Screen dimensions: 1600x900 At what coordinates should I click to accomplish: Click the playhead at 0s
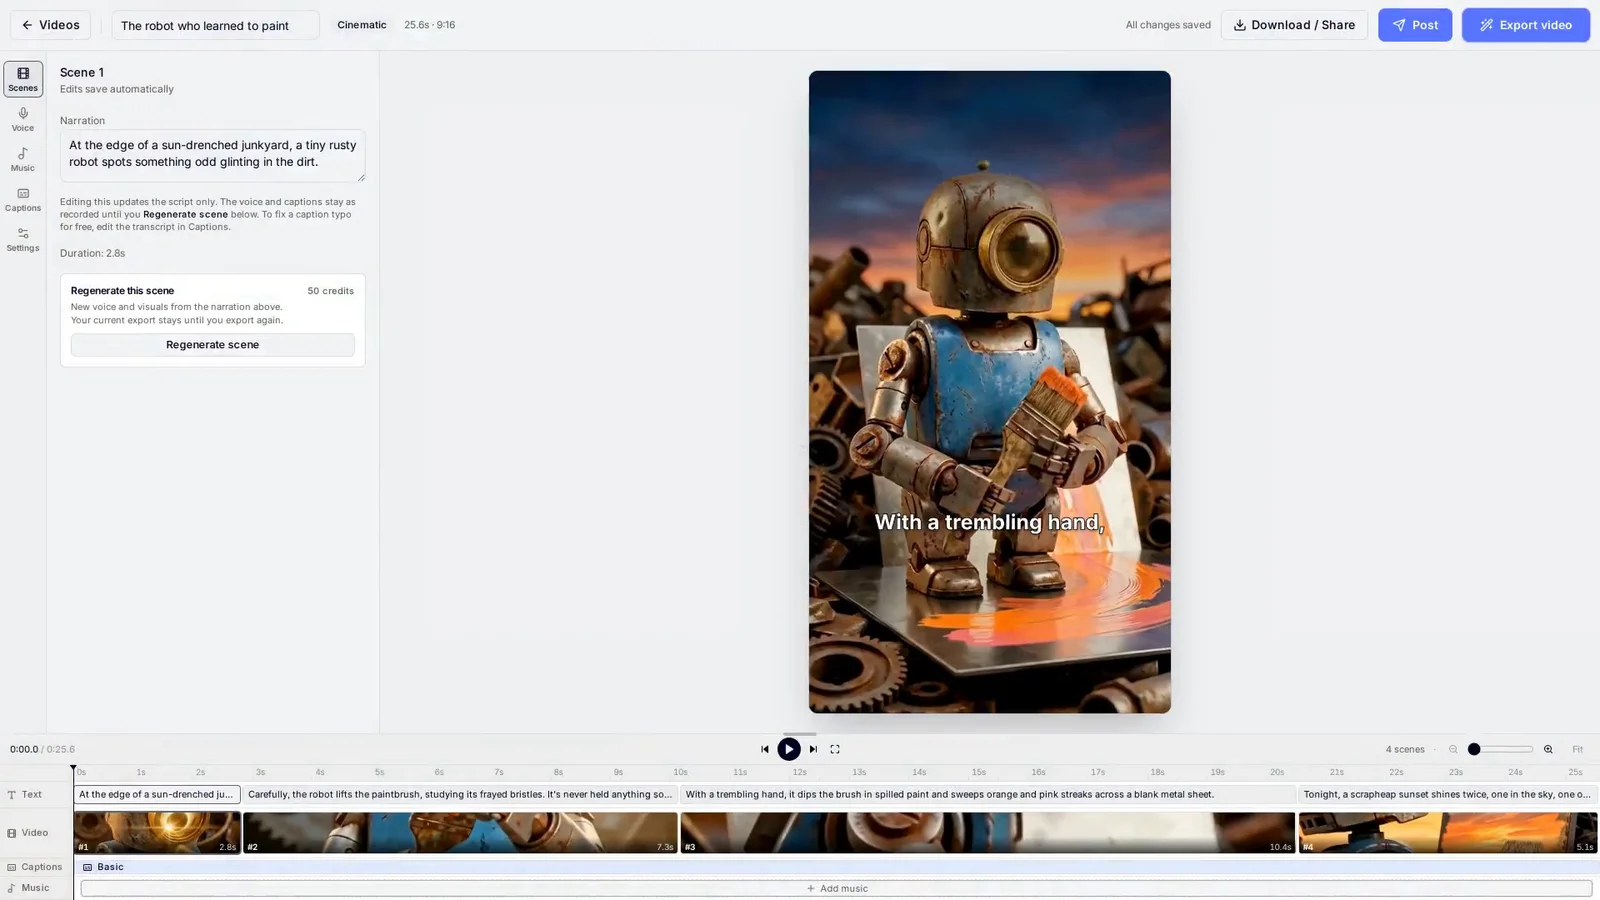pos(73,770)
